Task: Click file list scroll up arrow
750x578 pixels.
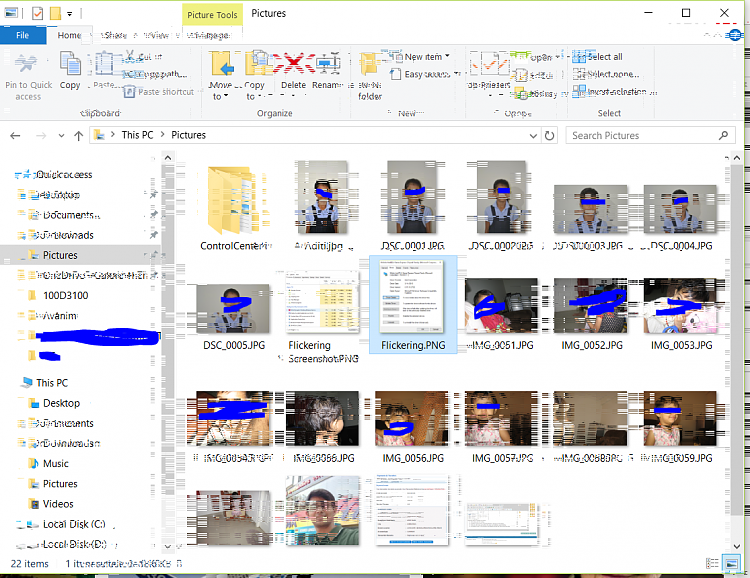Action: (x=737, y=157)
